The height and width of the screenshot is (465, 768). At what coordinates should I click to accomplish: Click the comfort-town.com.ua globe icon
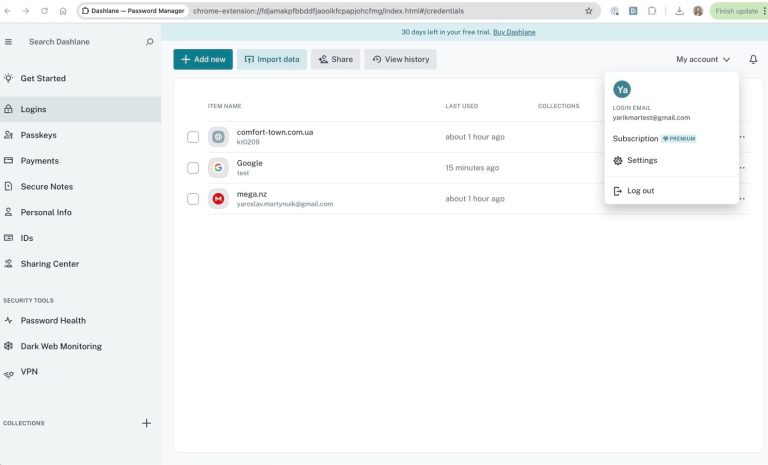(218, 137)
